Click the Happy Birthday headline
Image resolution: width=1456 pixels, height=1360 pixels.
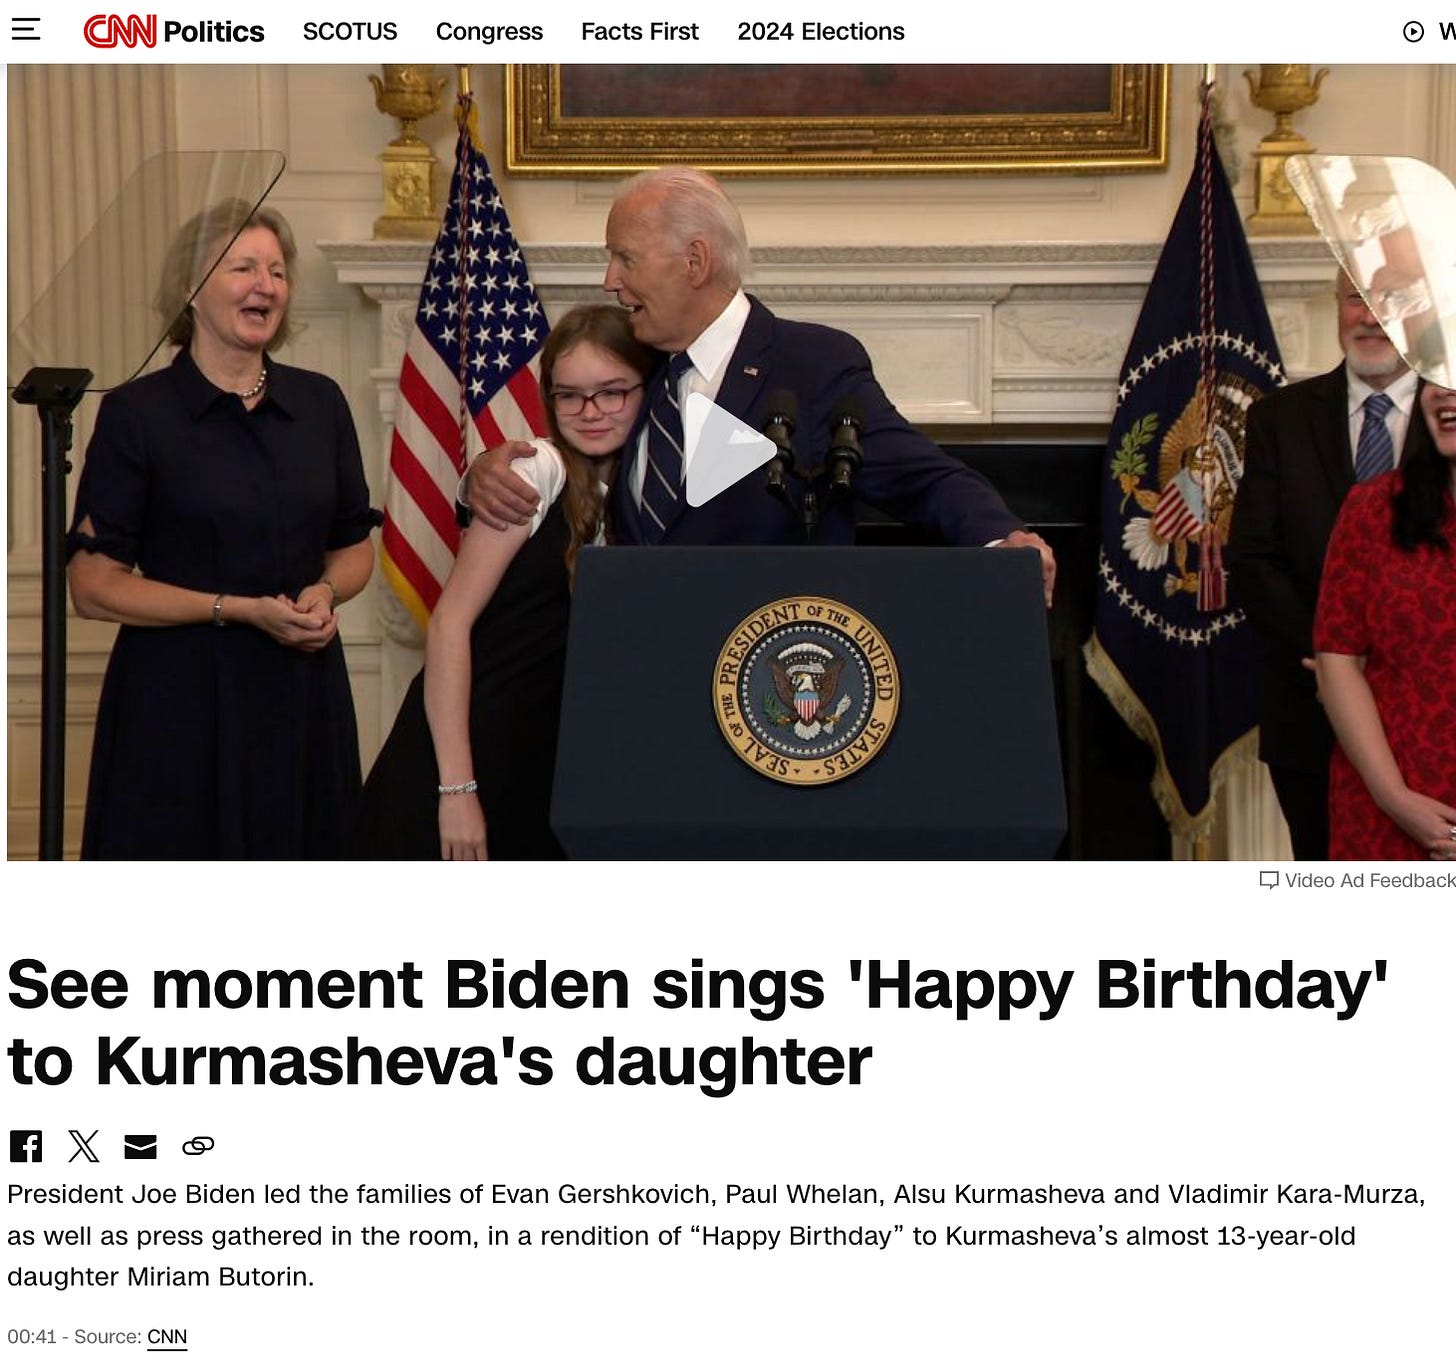[x=698, y=1022]
